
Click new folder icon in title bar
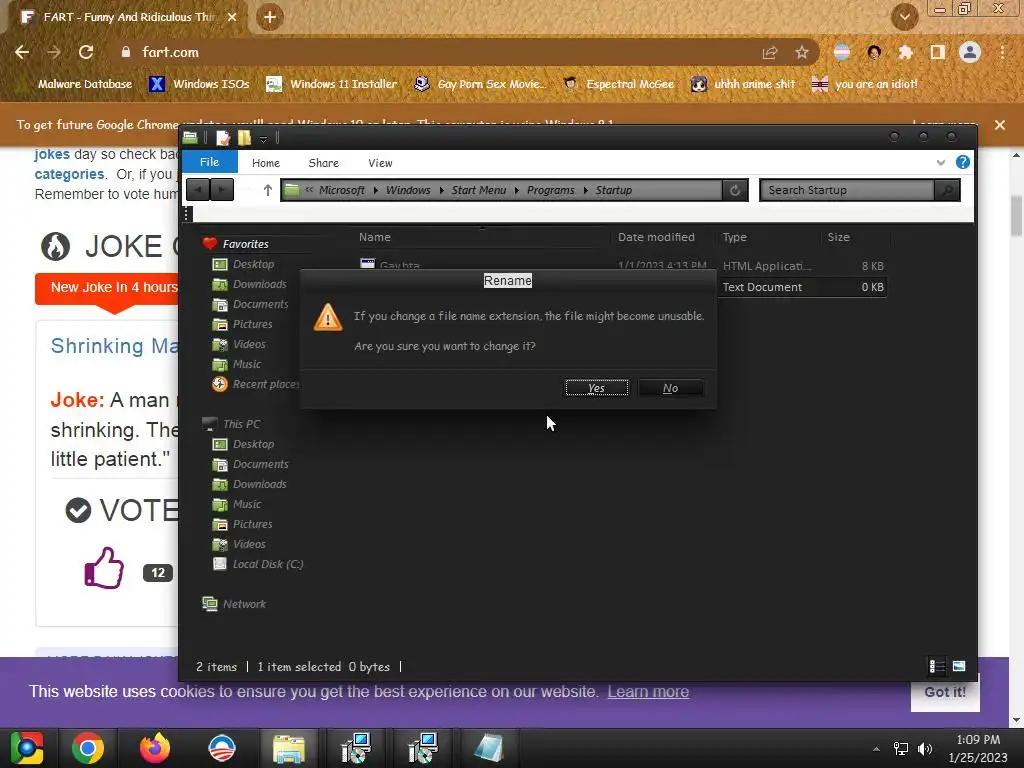pyautogui.click(x=244, y=138)
